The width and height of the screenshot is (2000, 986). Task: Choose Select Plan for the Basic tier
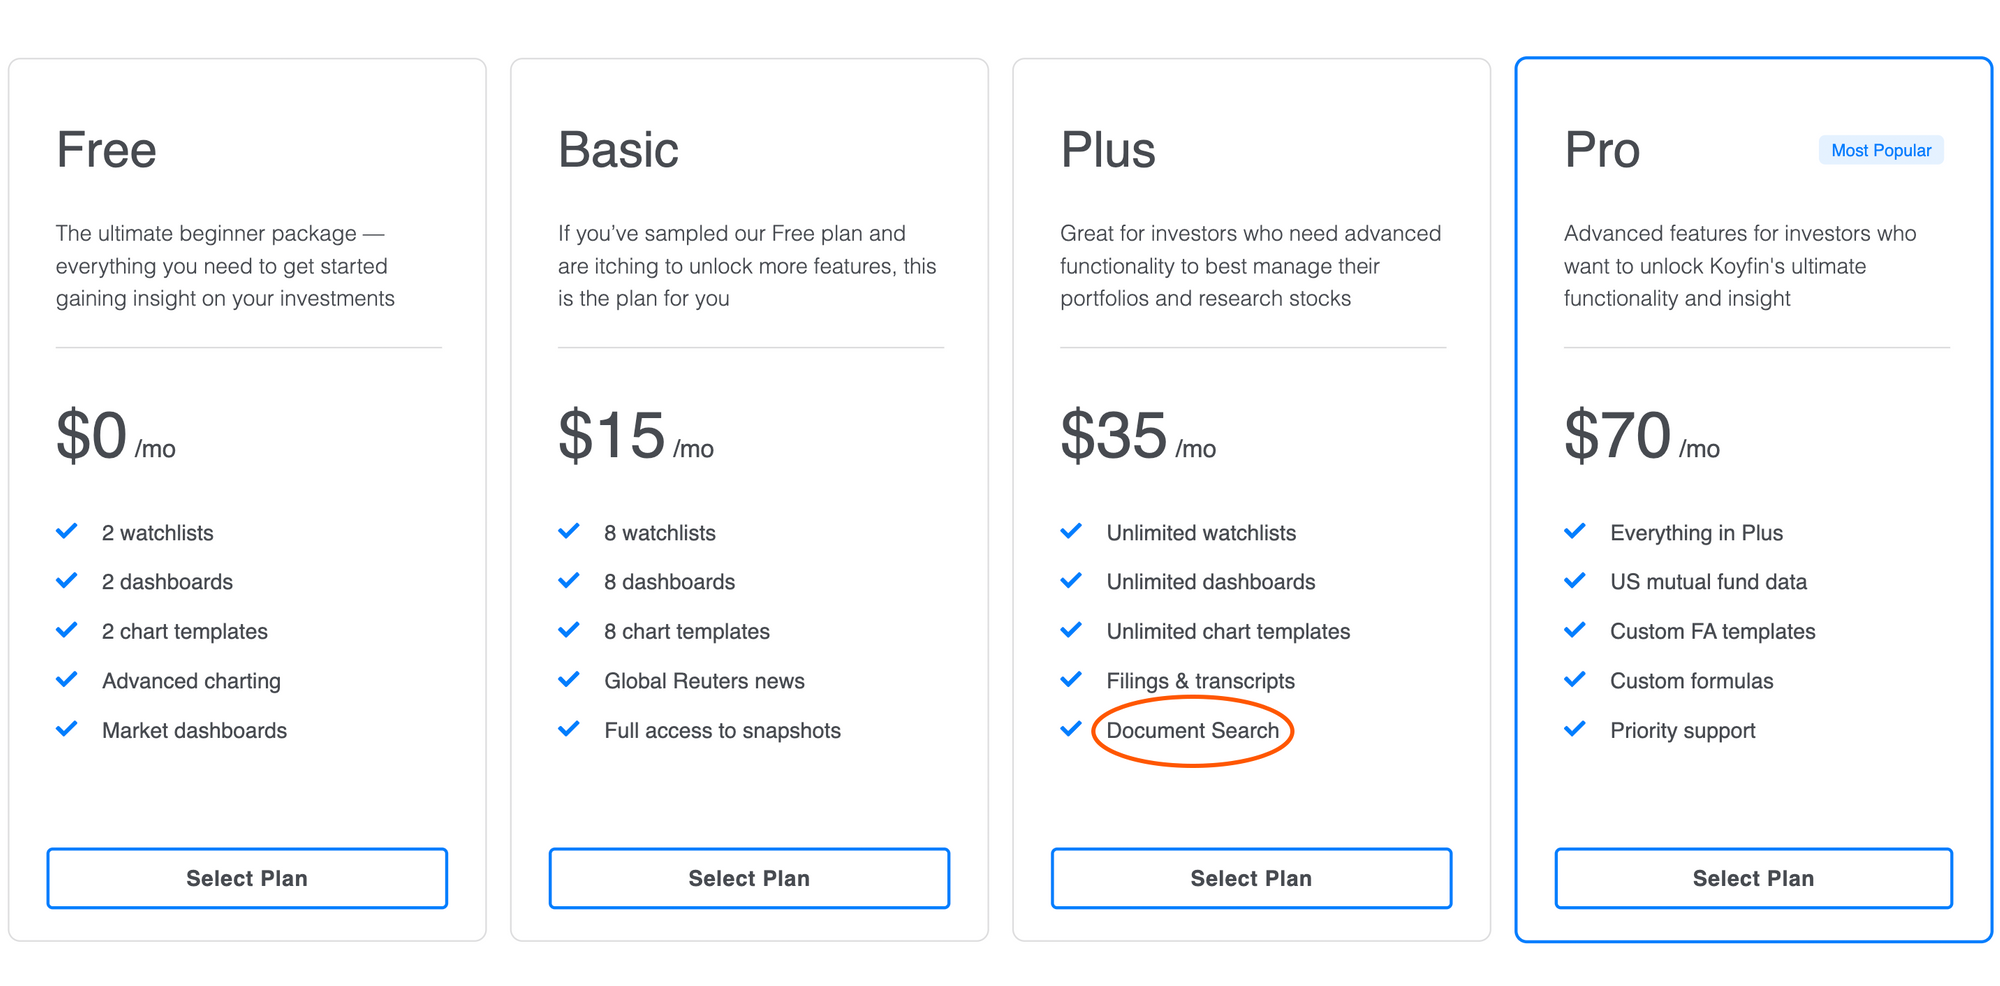pyautogui.click(x=749, y=878)
